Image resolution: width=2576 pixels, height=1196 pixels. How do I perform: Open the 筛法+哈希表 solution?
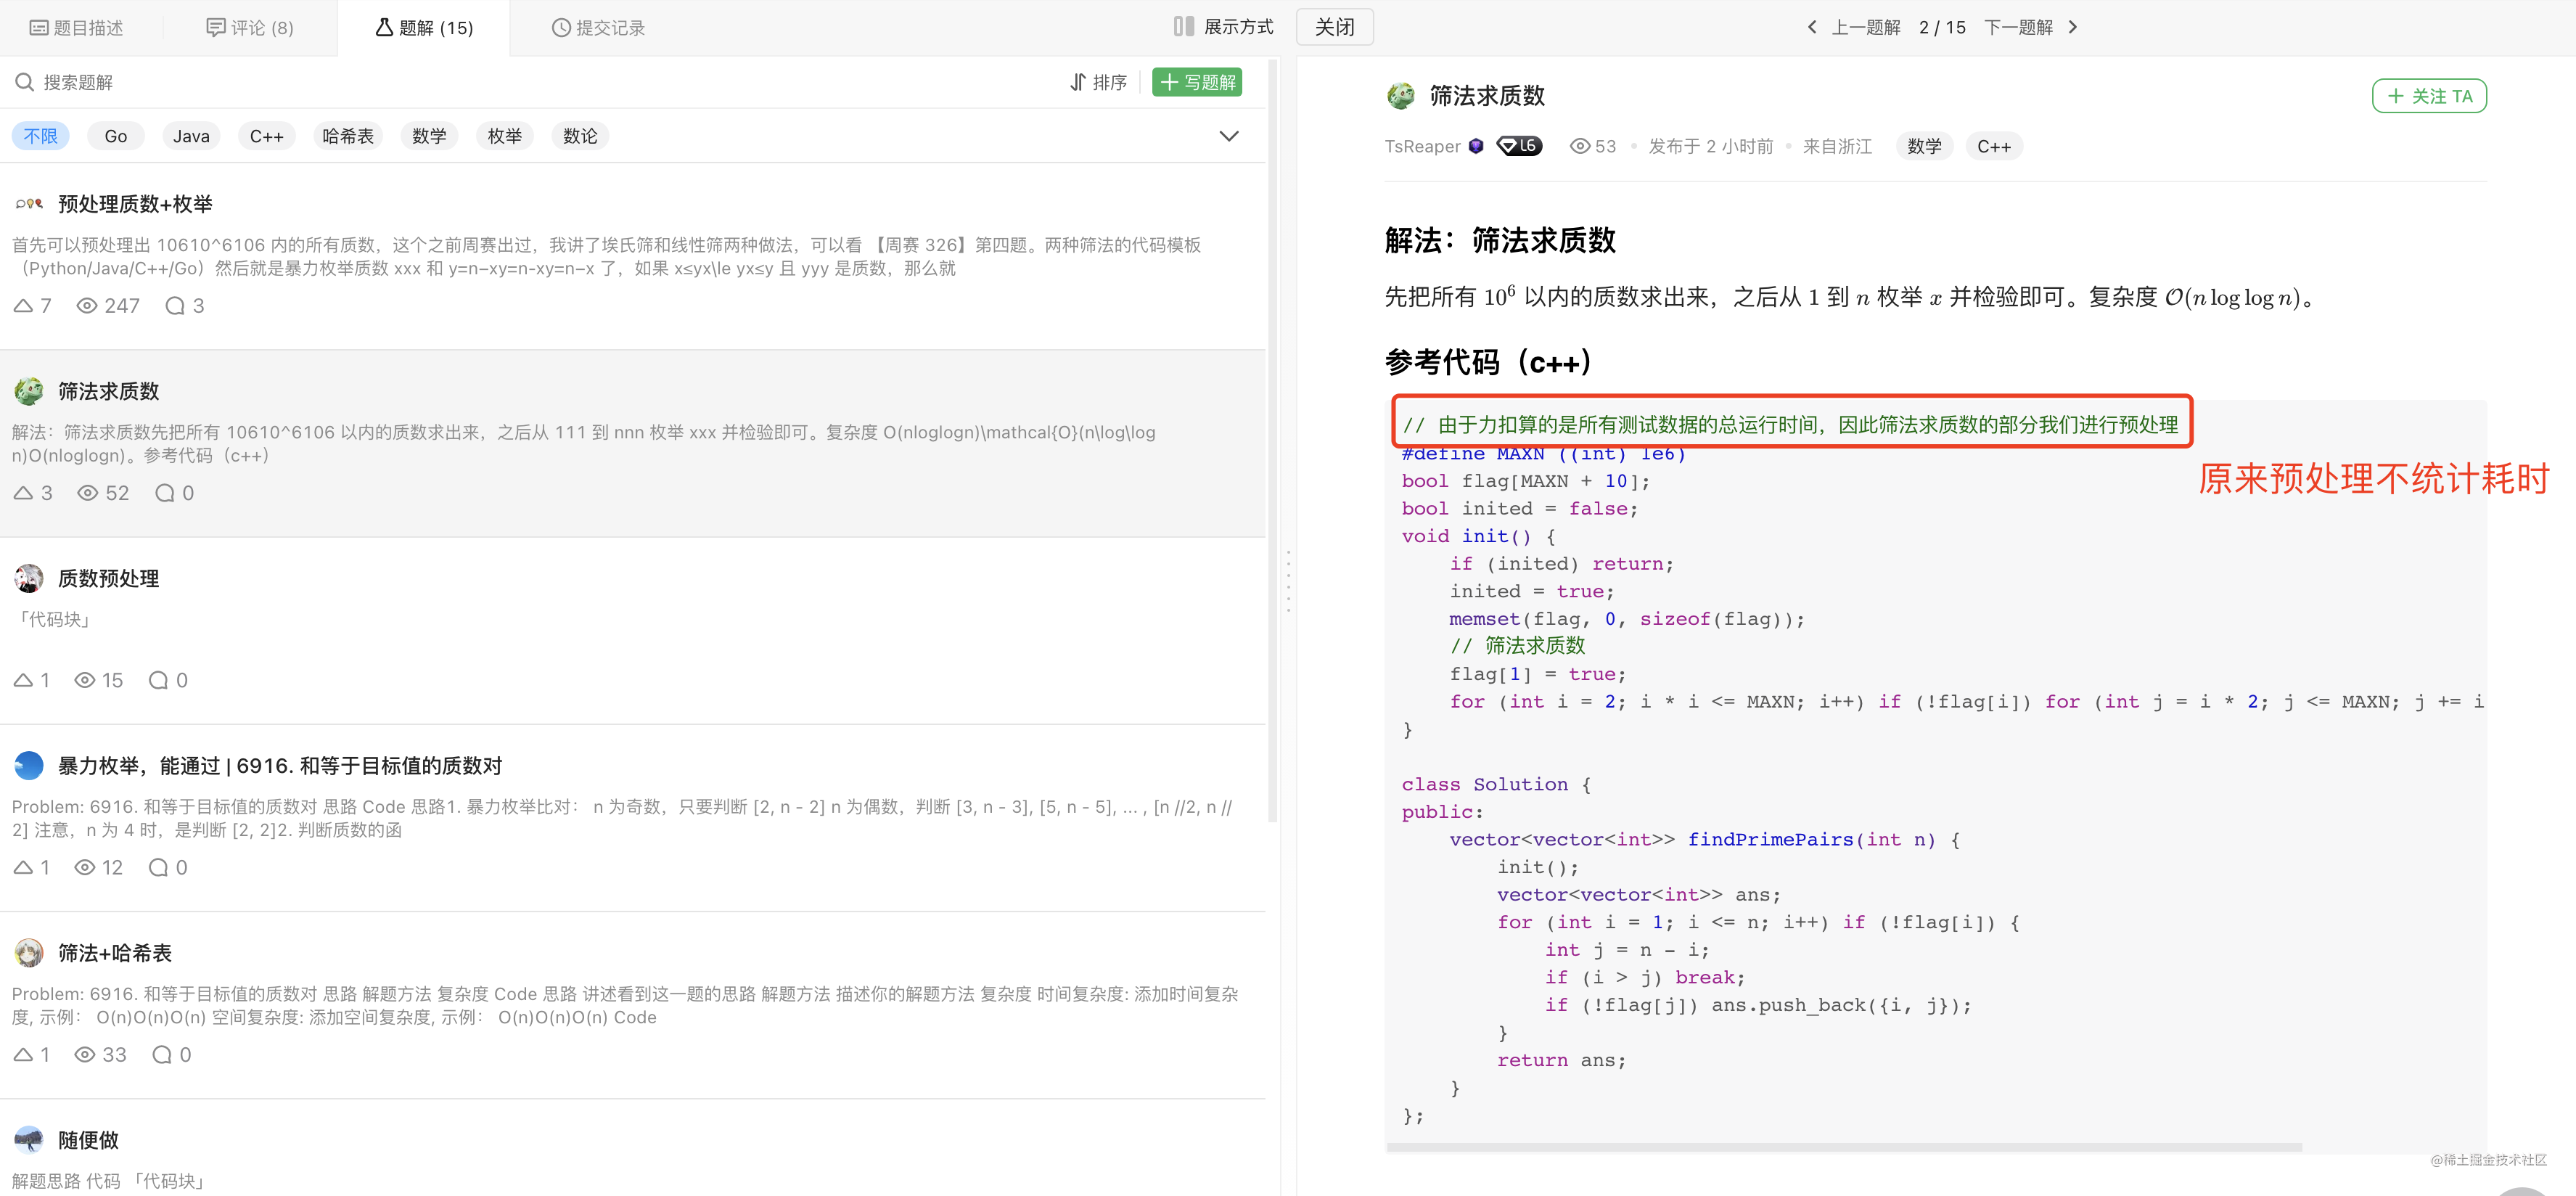[x=115, y=953]
